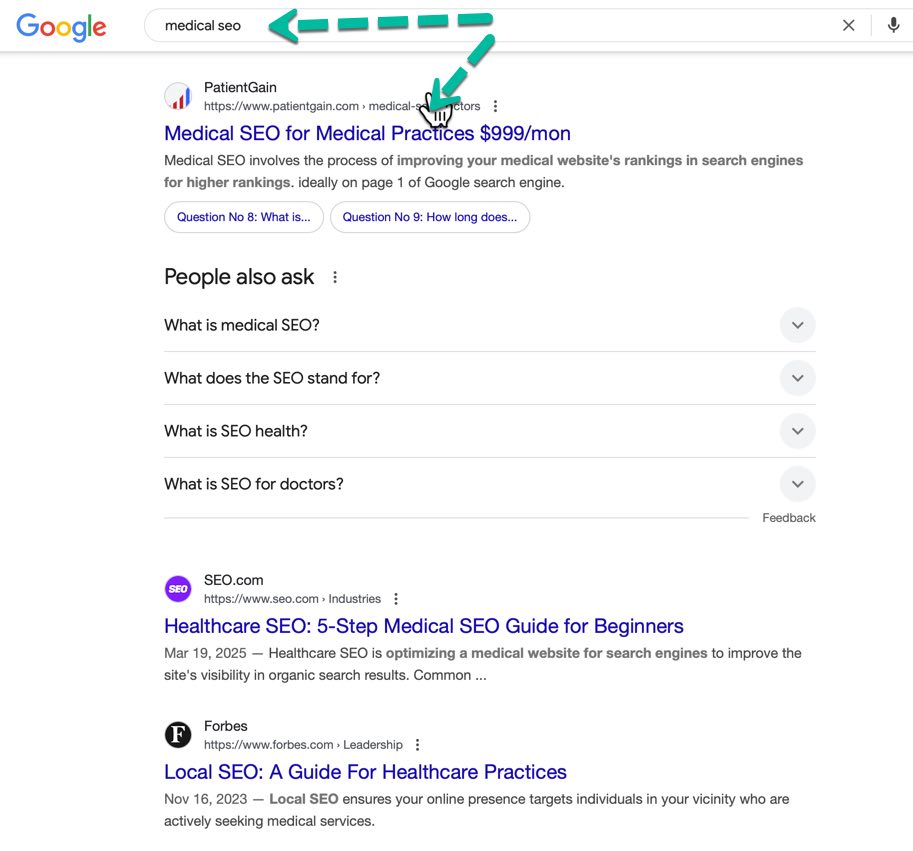Click the SEO.com purple favicon
Viewport: 913px width, 851px height.
coord(178,589)
